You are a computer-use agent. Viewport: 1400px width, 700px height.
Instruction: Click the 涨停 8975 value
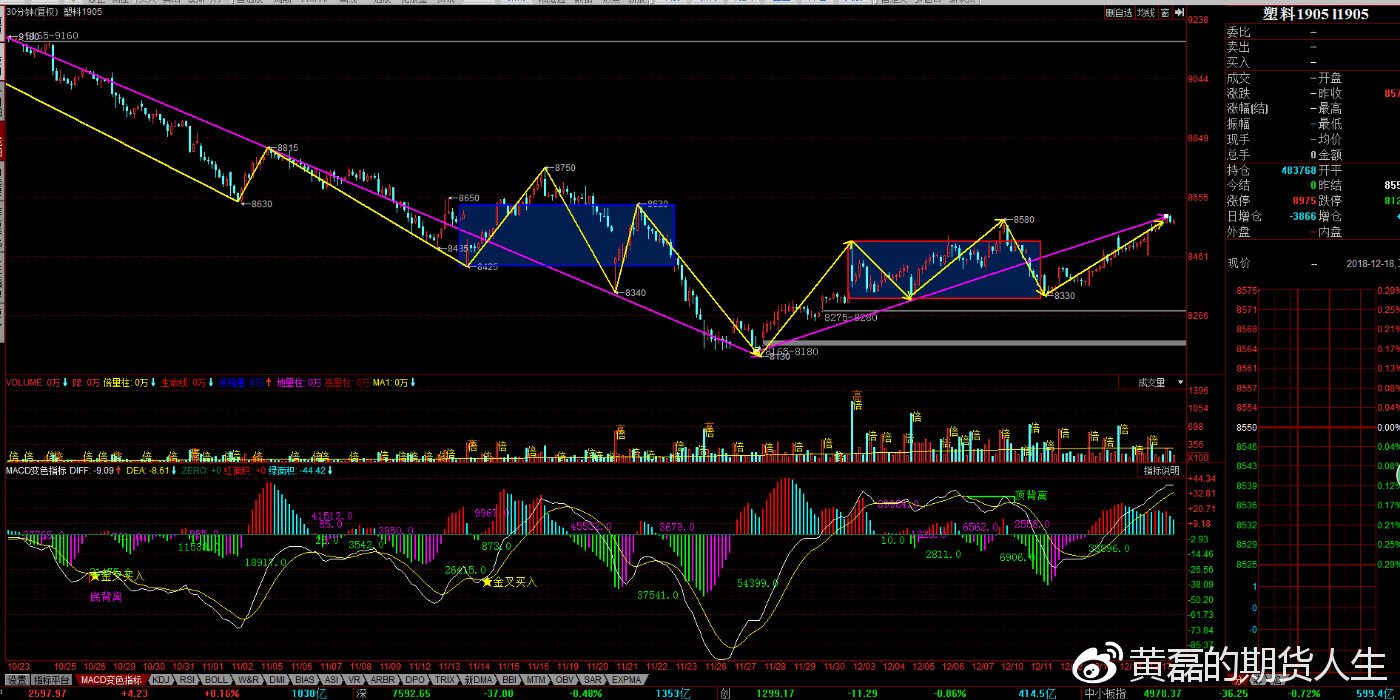click(x=1304, y=201)
